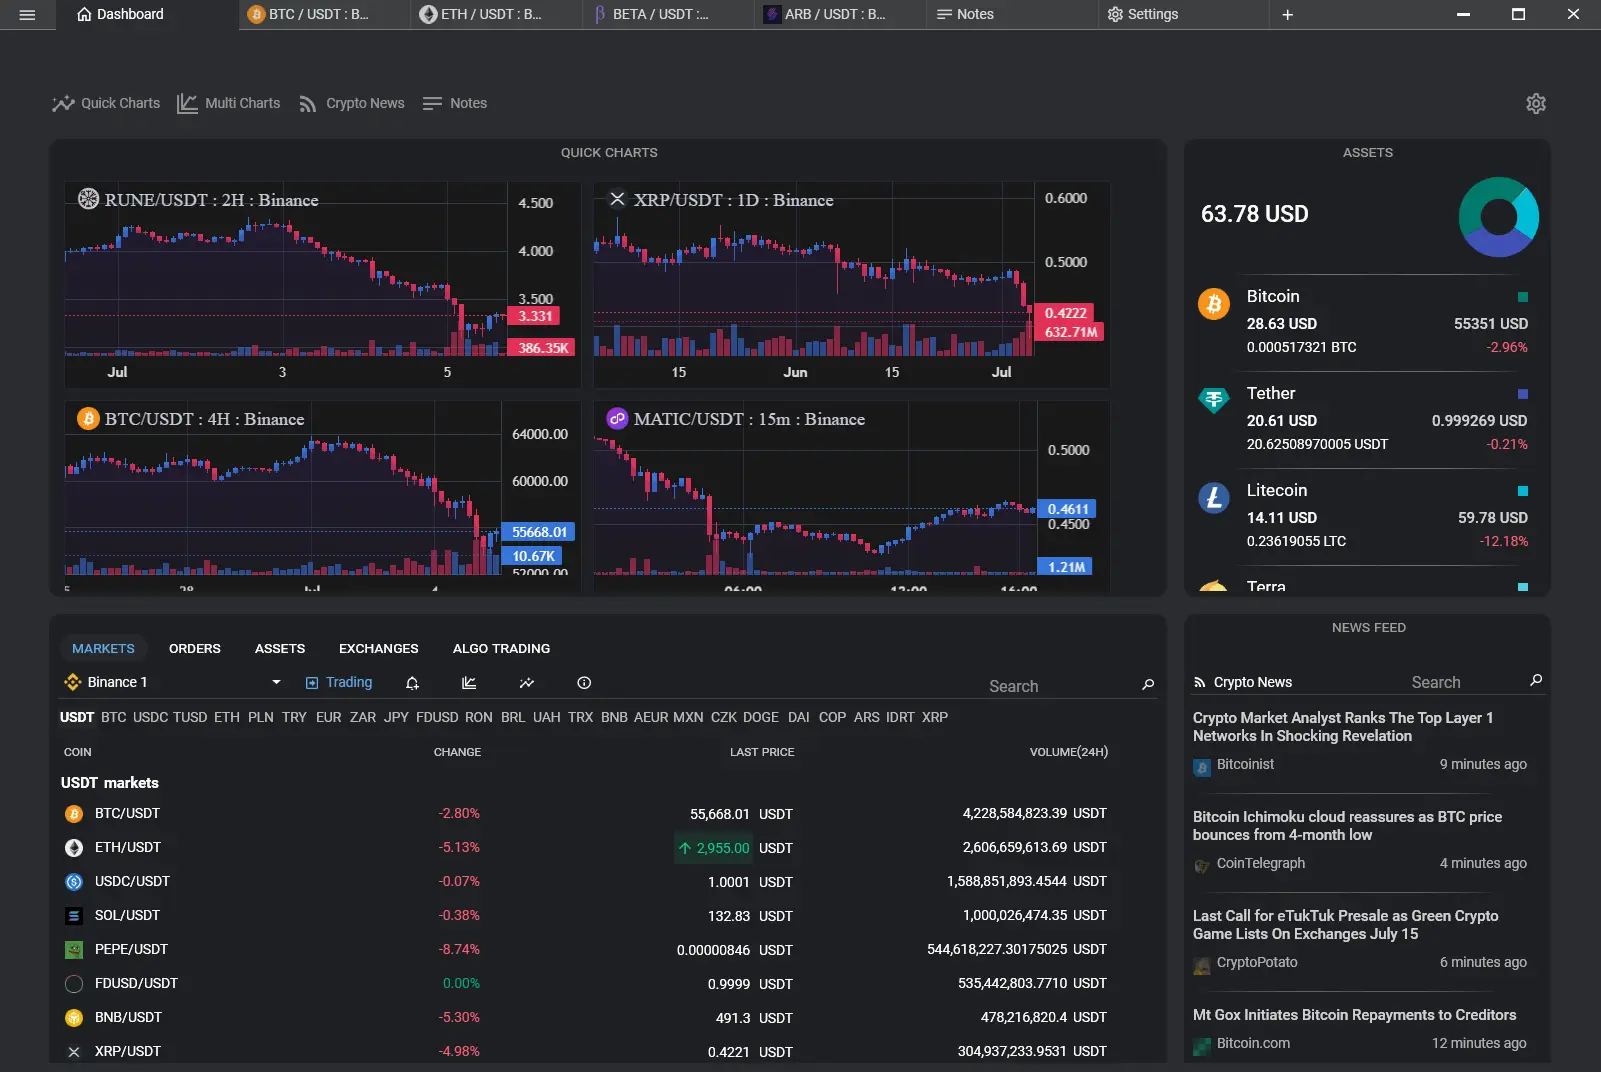Click the BNB/USDT coin icon in the markets list
1601x1072 pixels.
(x=74, y=1018)
